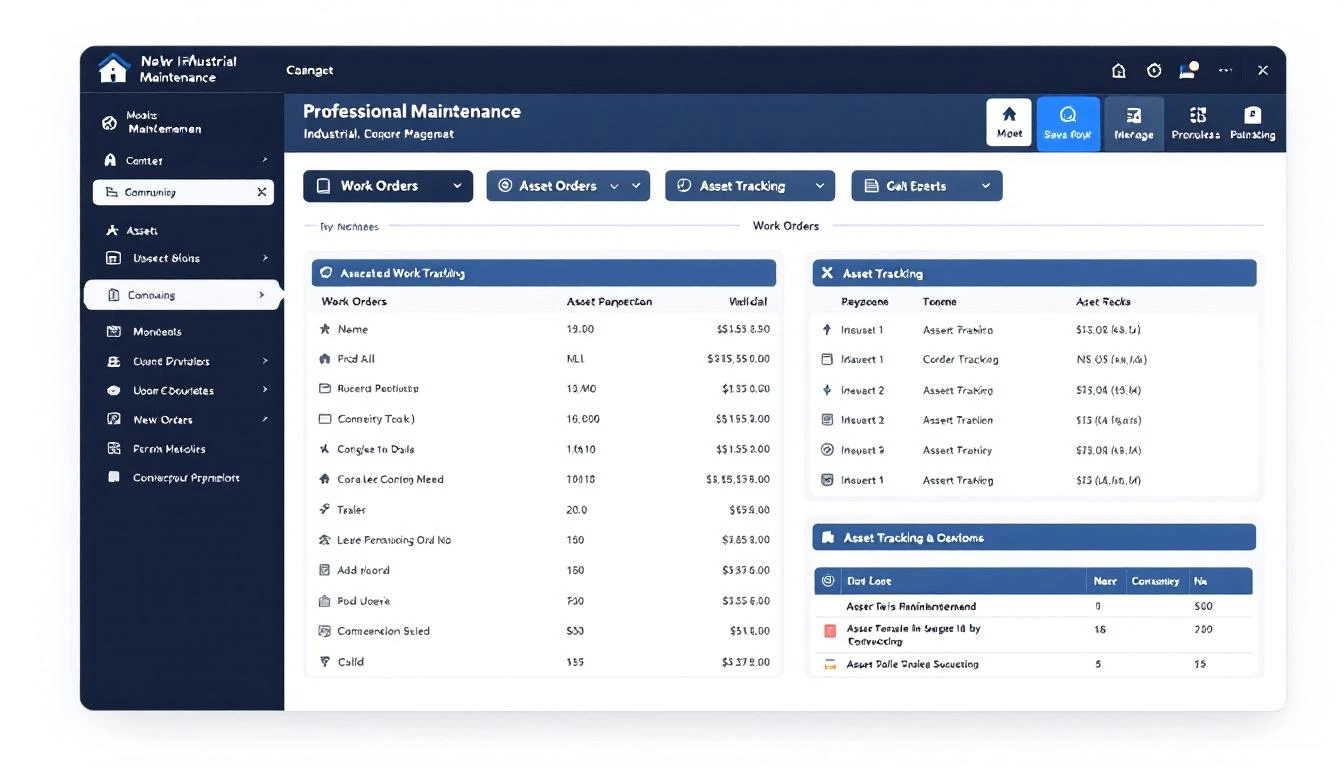Click the Meet button in the header
1344x768 pixels.
(1009, 122)
